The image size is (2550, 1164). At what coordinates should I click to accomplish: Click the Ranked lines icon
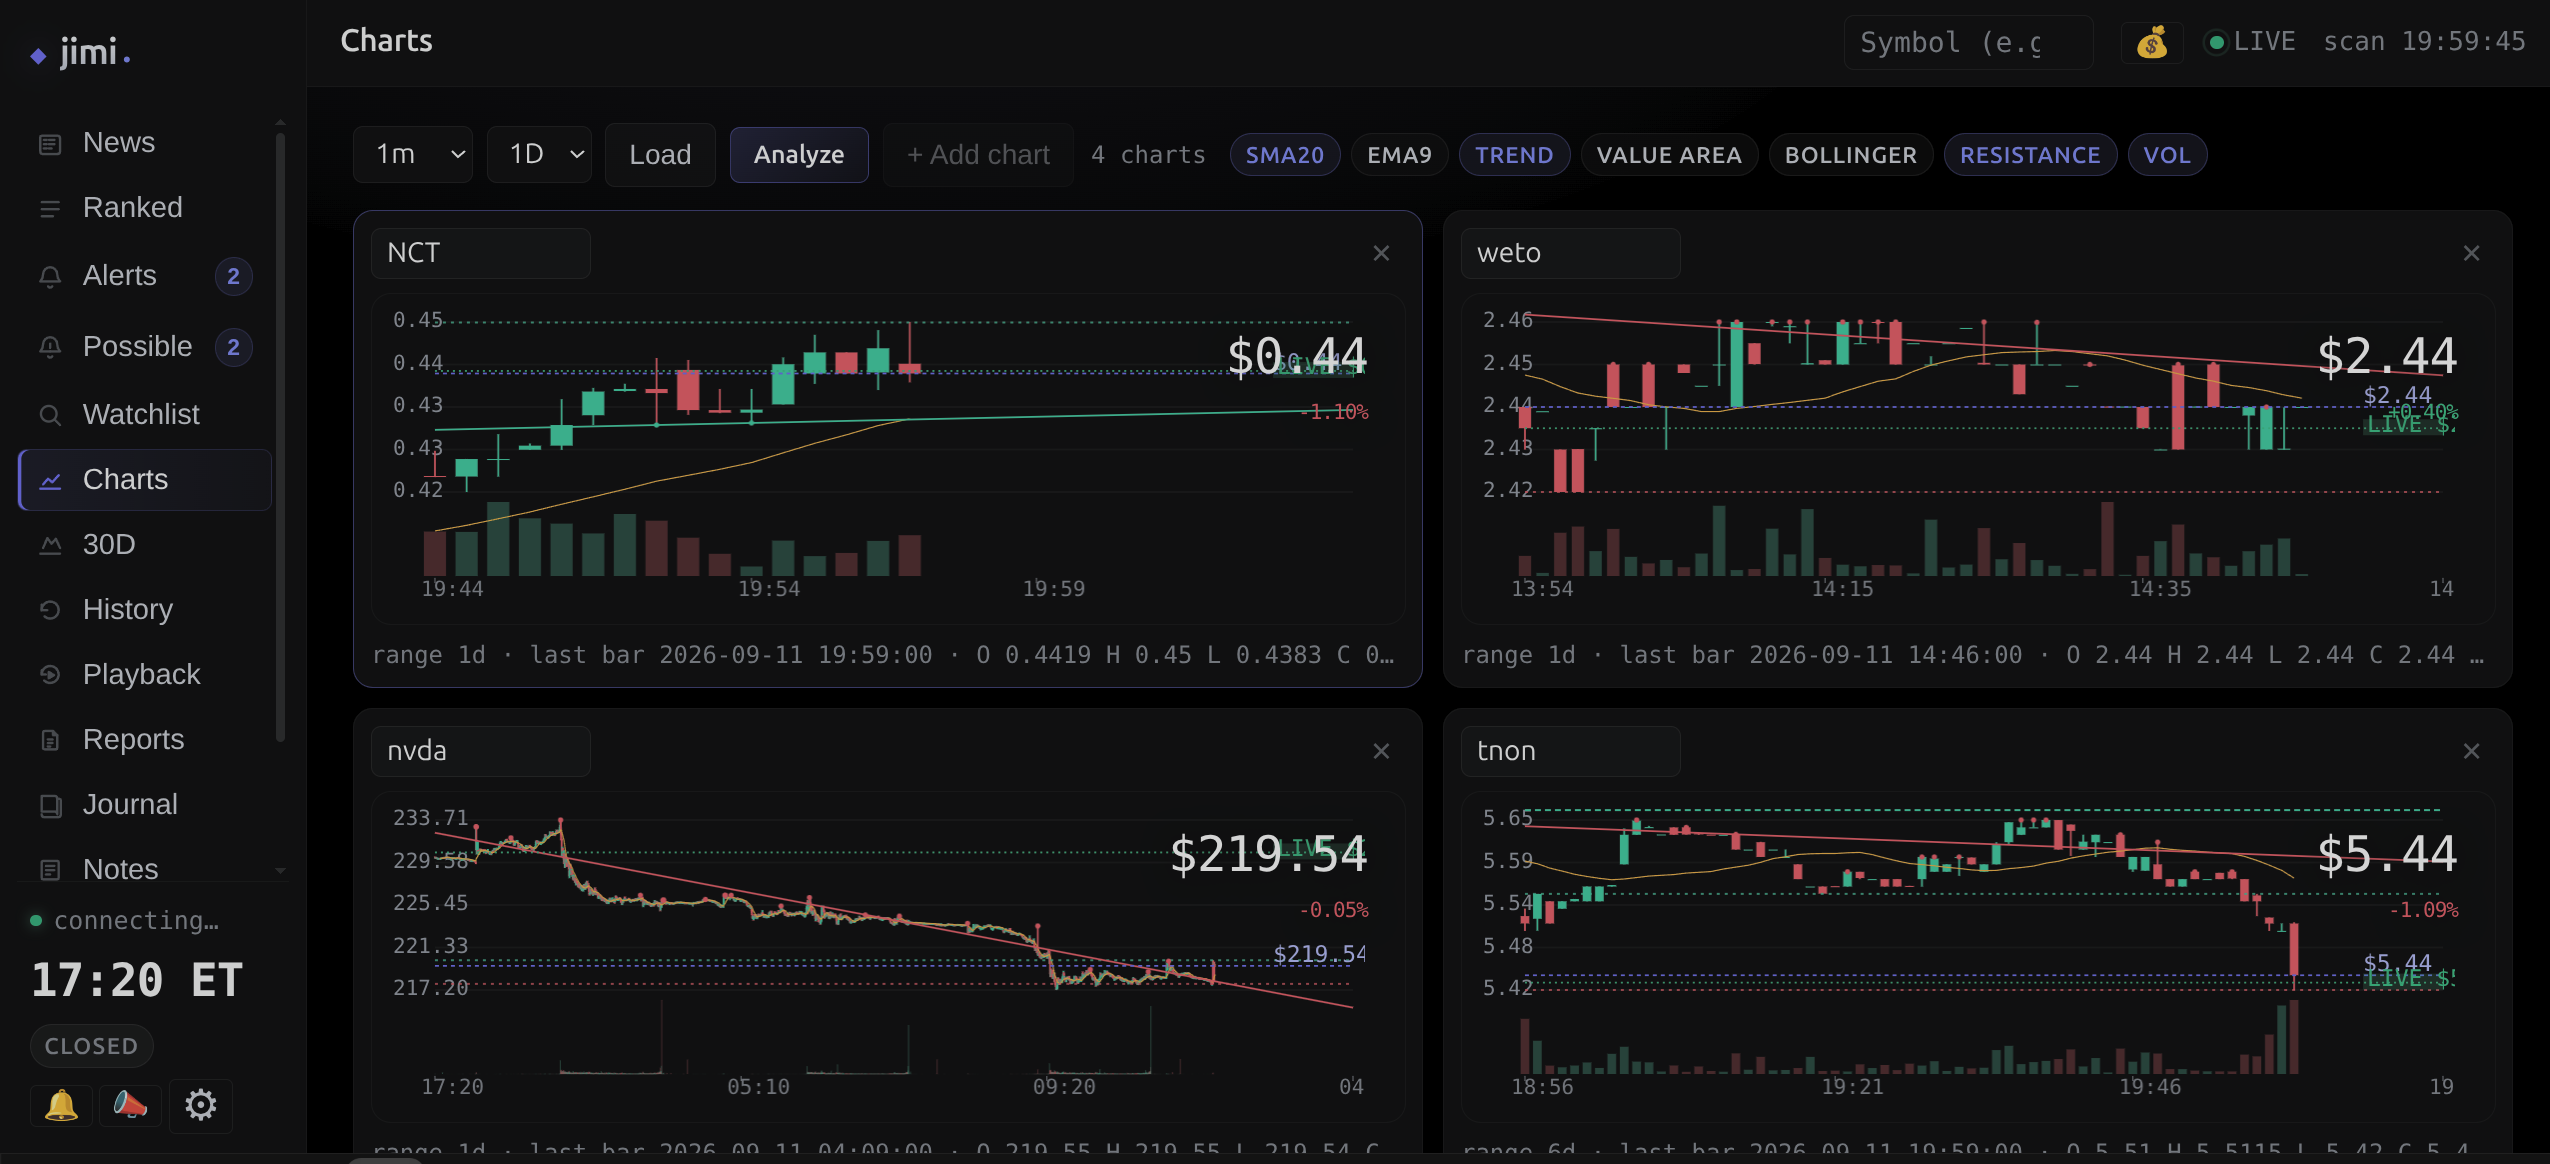[x=50, y=209]
